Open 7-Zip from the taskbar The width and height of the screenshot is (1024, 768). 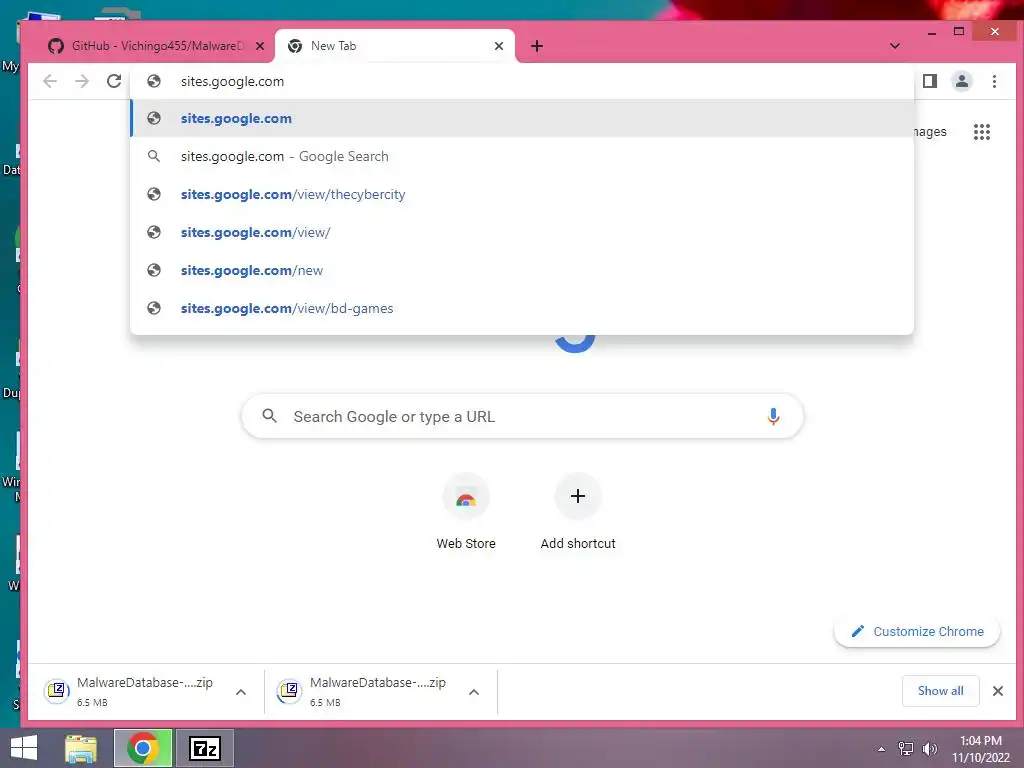point(205,748)
